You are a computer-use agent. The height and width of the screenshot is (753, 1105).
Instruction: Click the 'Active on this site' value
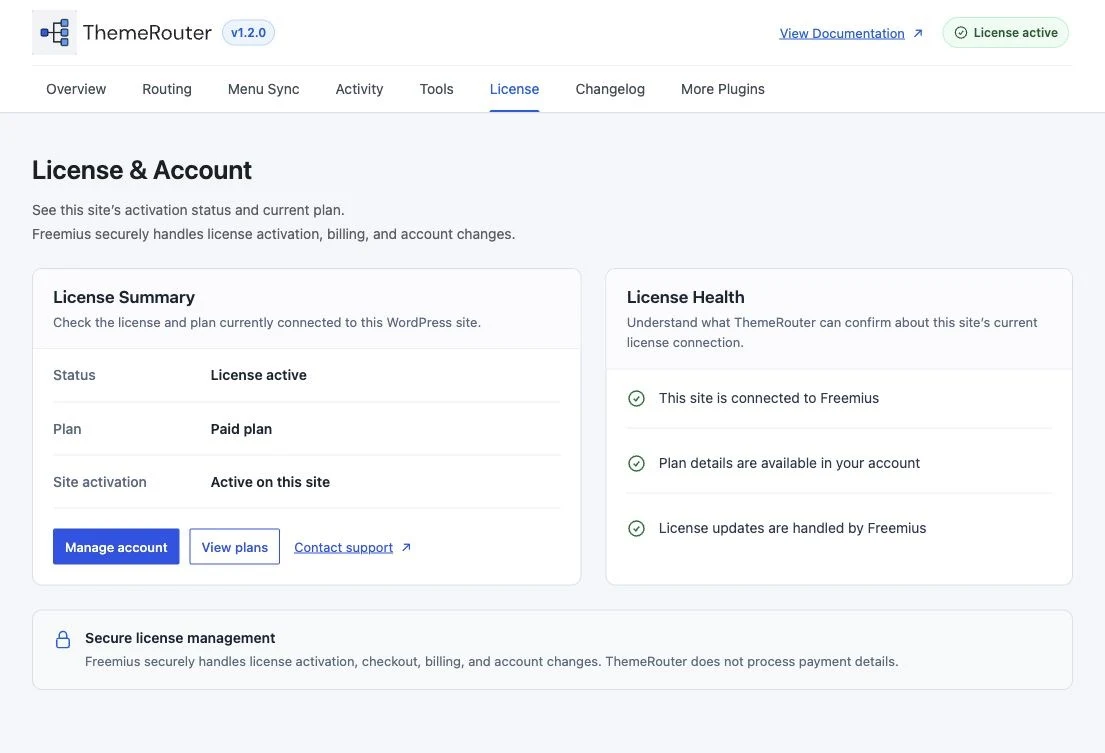pyautogui.click(x=270, y=482)
